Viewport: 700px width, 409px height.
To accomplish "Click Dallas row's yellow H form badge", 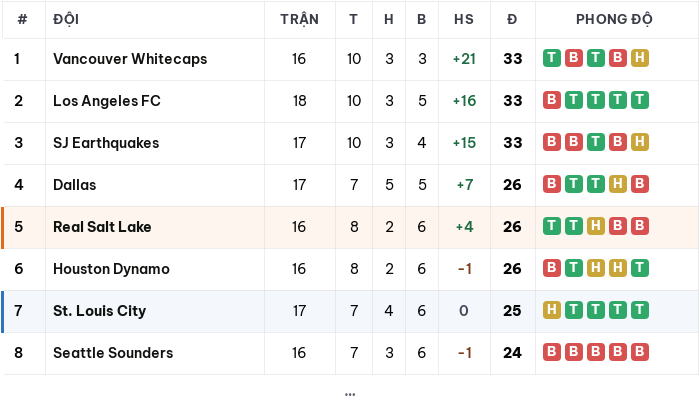I will coord(618,184).
